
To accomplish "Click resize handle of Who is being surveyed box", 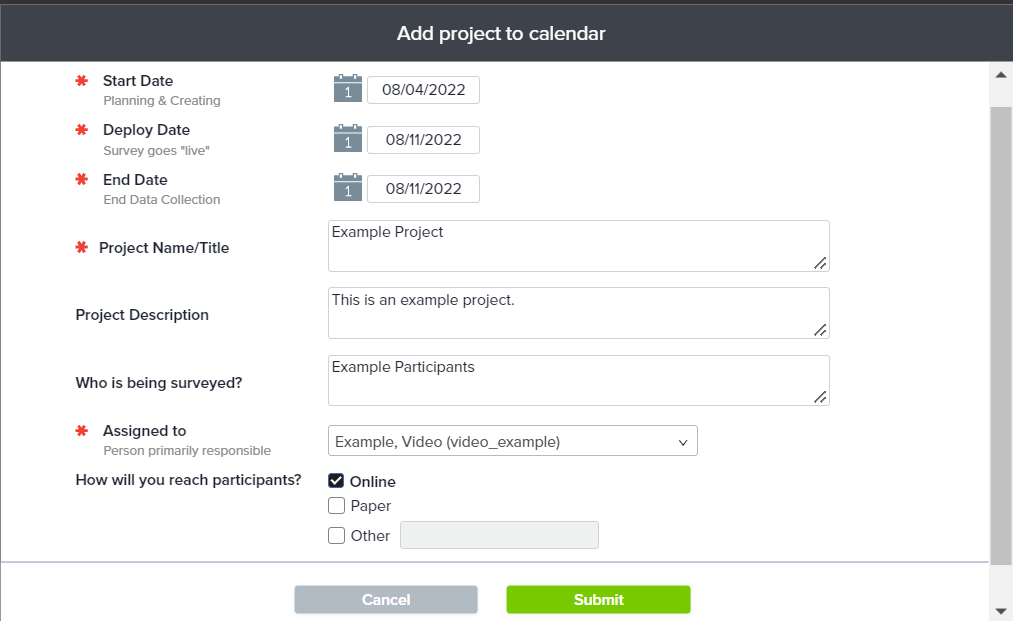I will pos(820,397).
